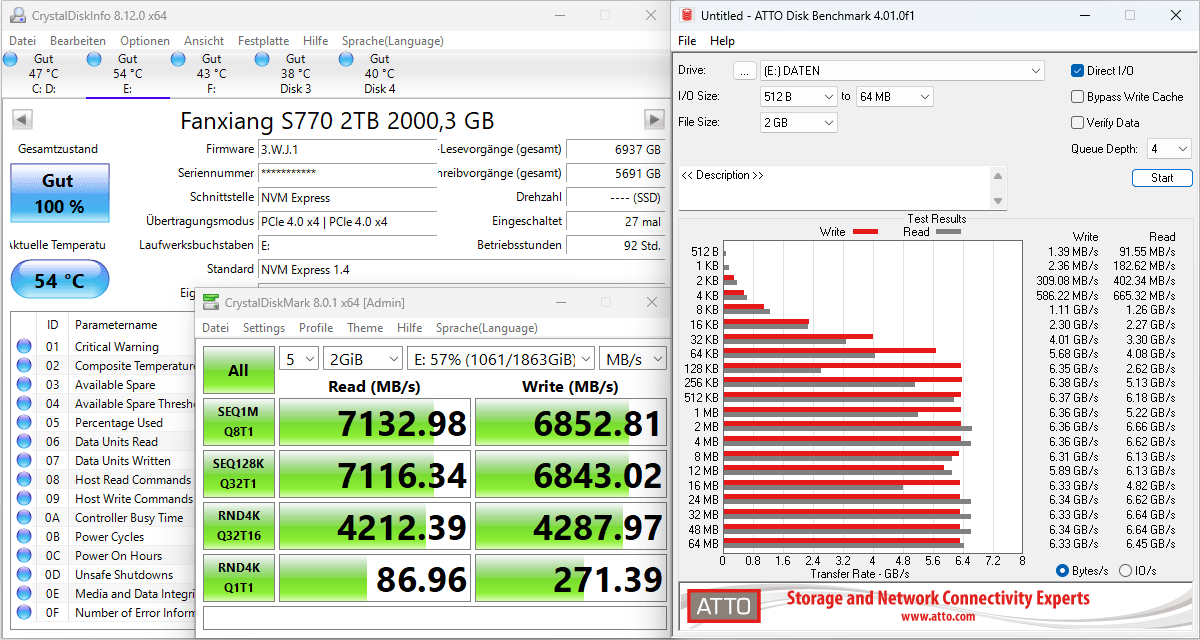Click gray Read legend color swatch
The height and width of the screenshot is (640, 1200).
point(948,232)
